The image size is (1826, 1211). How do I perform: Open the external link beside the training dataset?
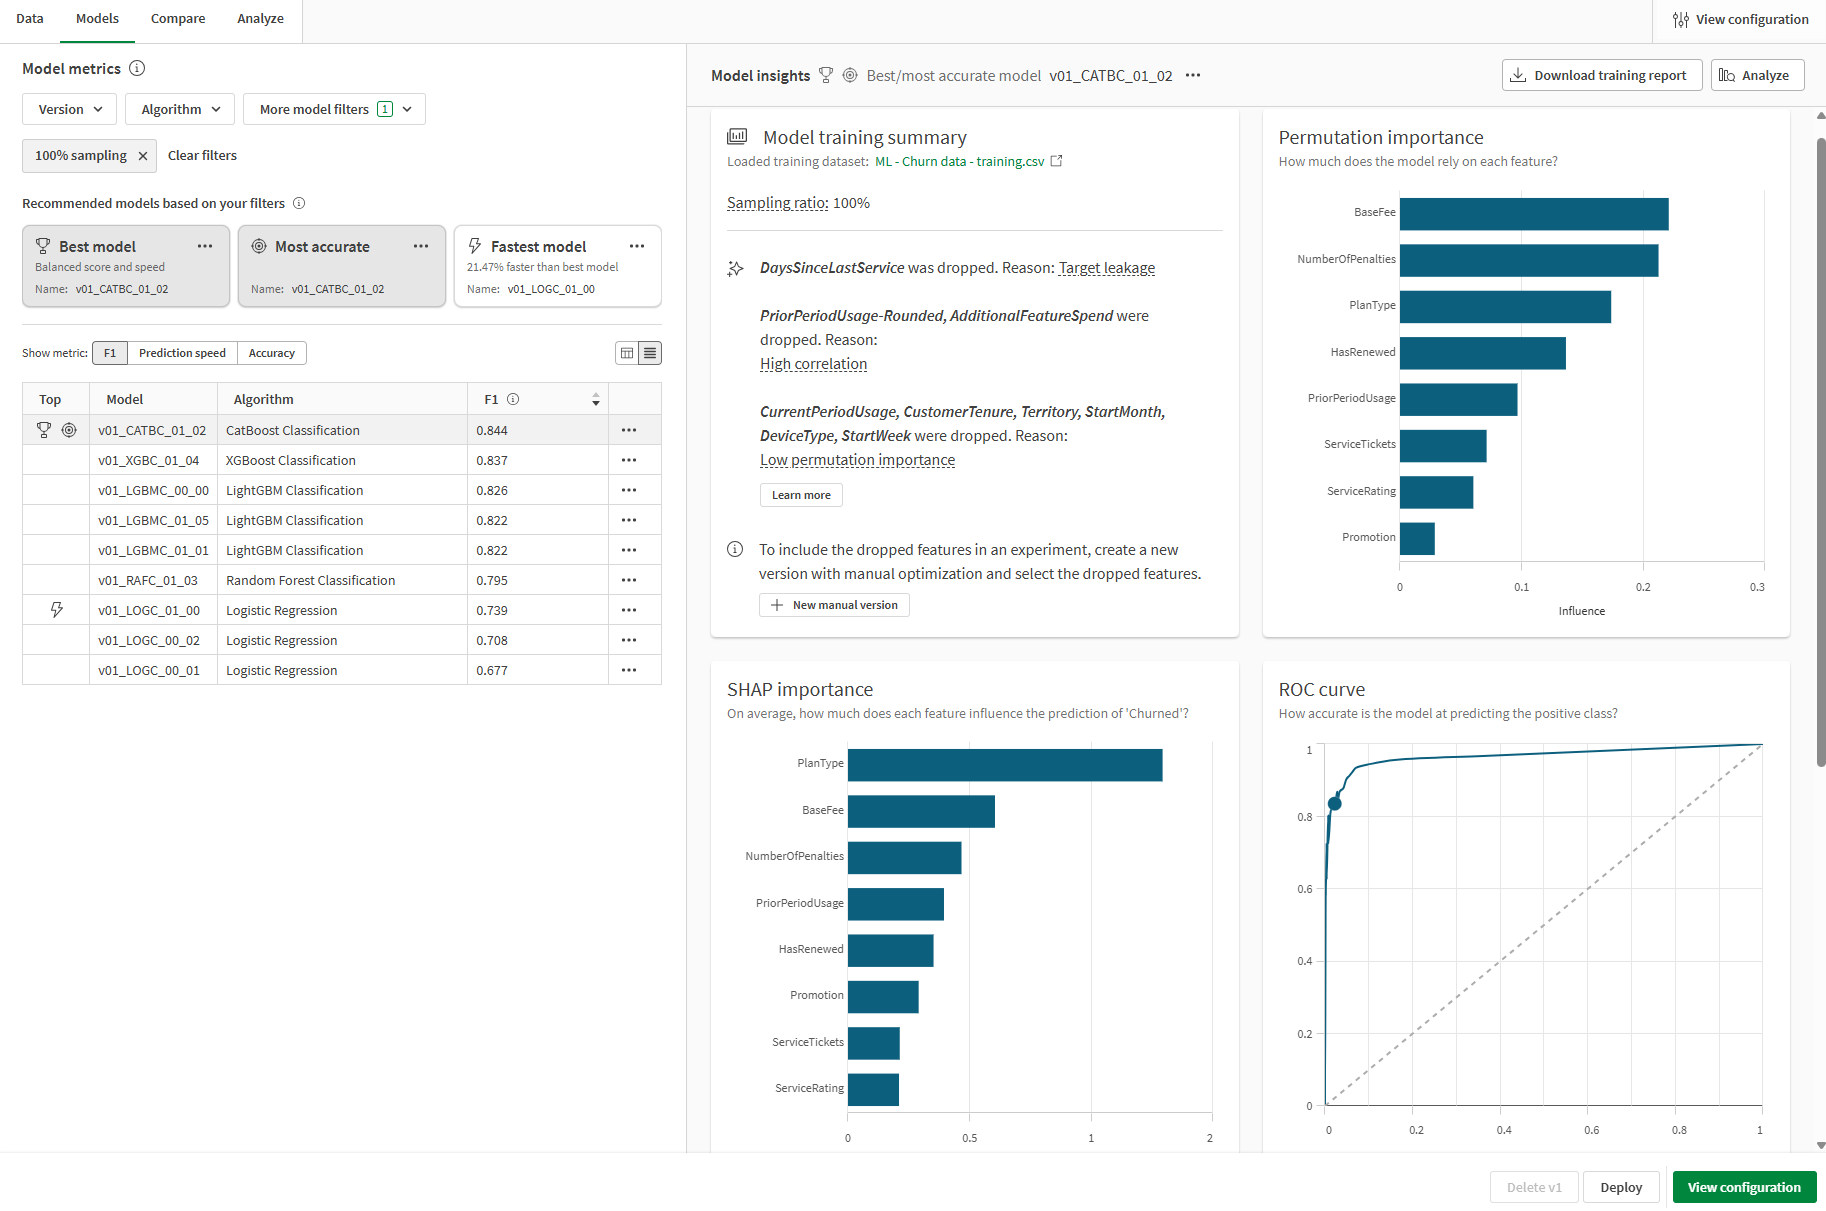1057,160
